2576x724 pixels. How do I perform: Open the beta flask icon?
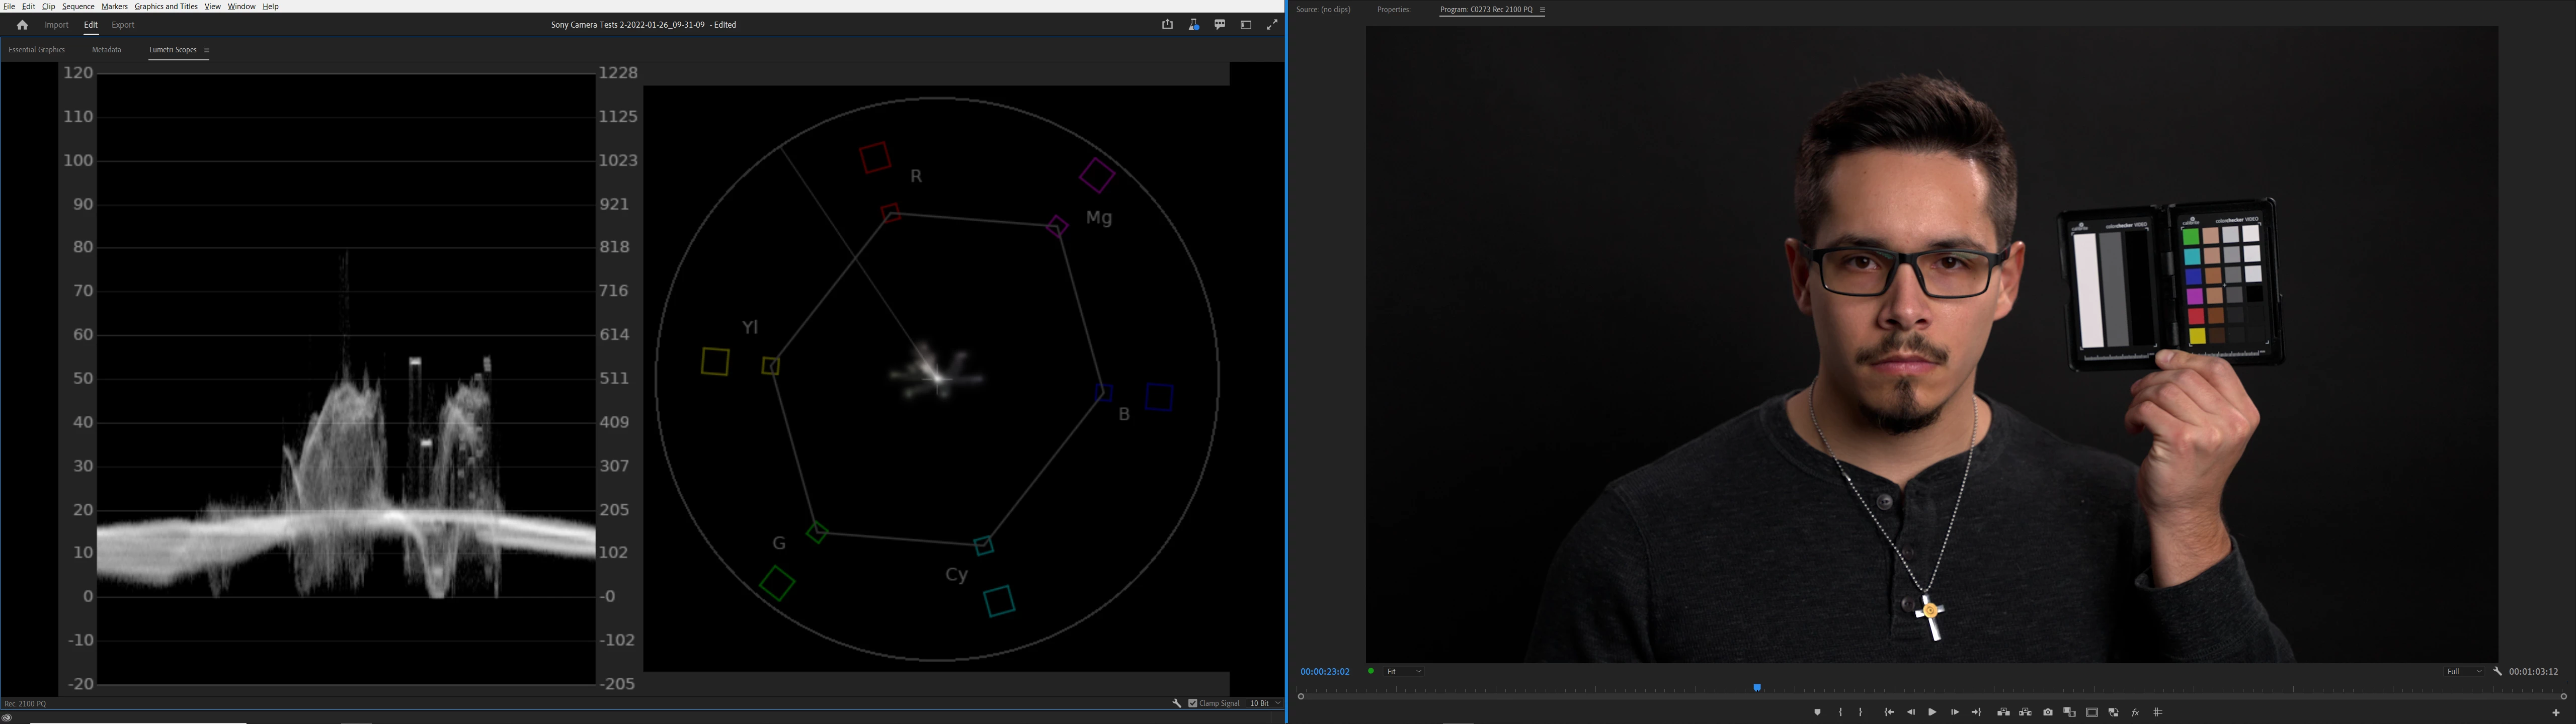tap(1193, 25)
